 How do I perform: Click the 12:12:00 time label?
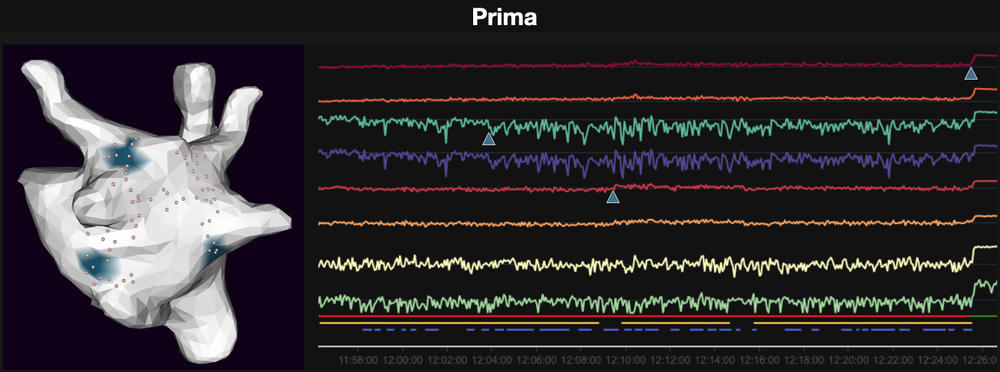[x=670, y=361]
